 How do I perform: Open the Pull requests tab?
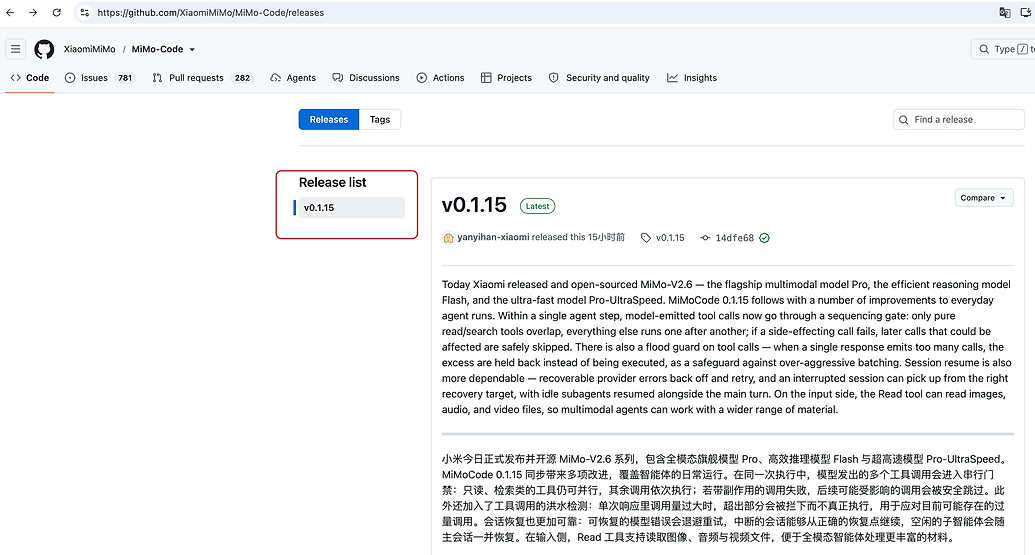[x=202, y=78]
